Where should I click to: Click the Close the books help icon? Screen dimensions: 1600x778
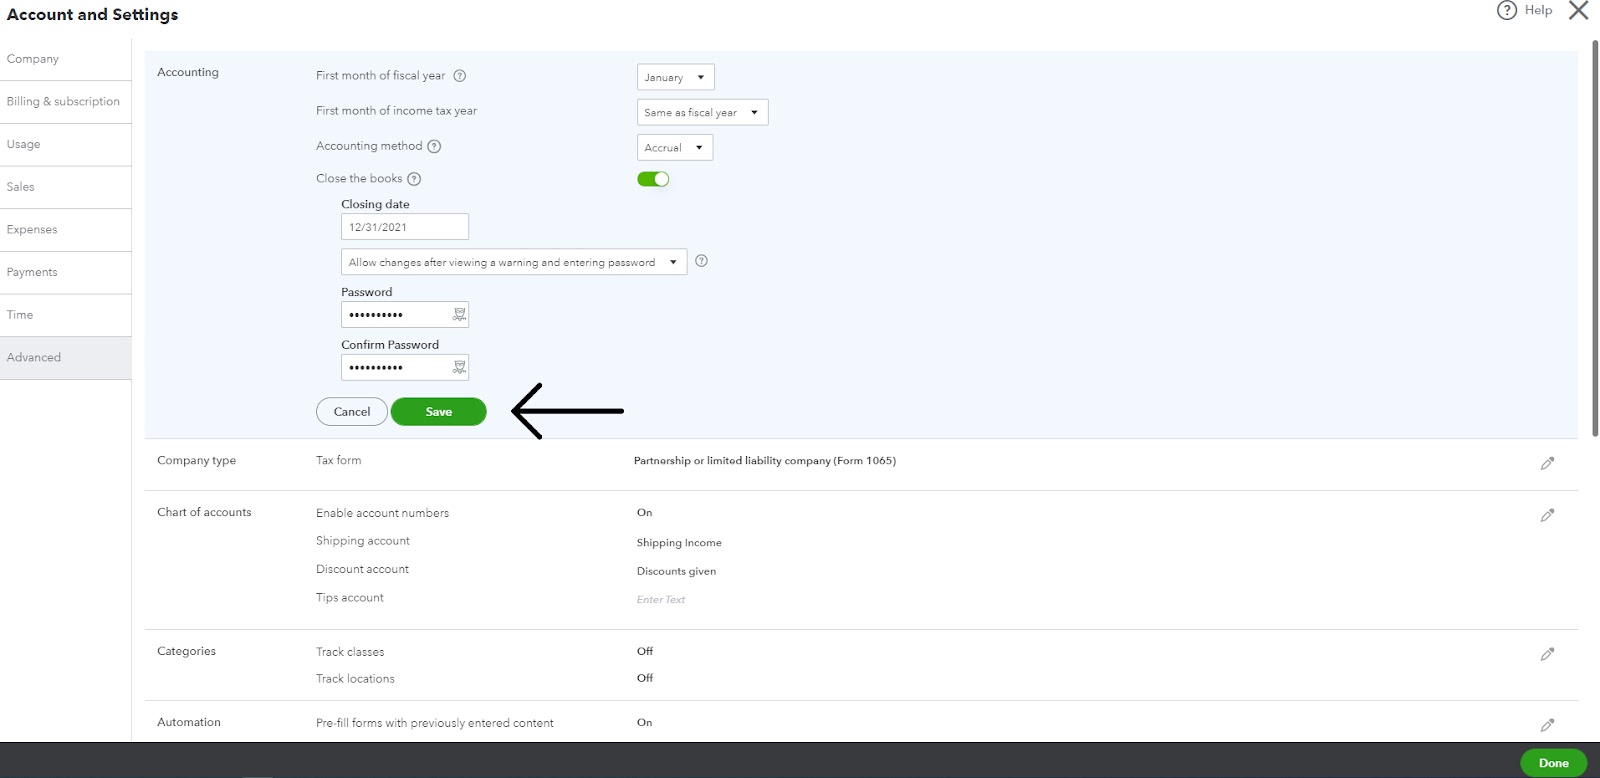coord(414,179)
